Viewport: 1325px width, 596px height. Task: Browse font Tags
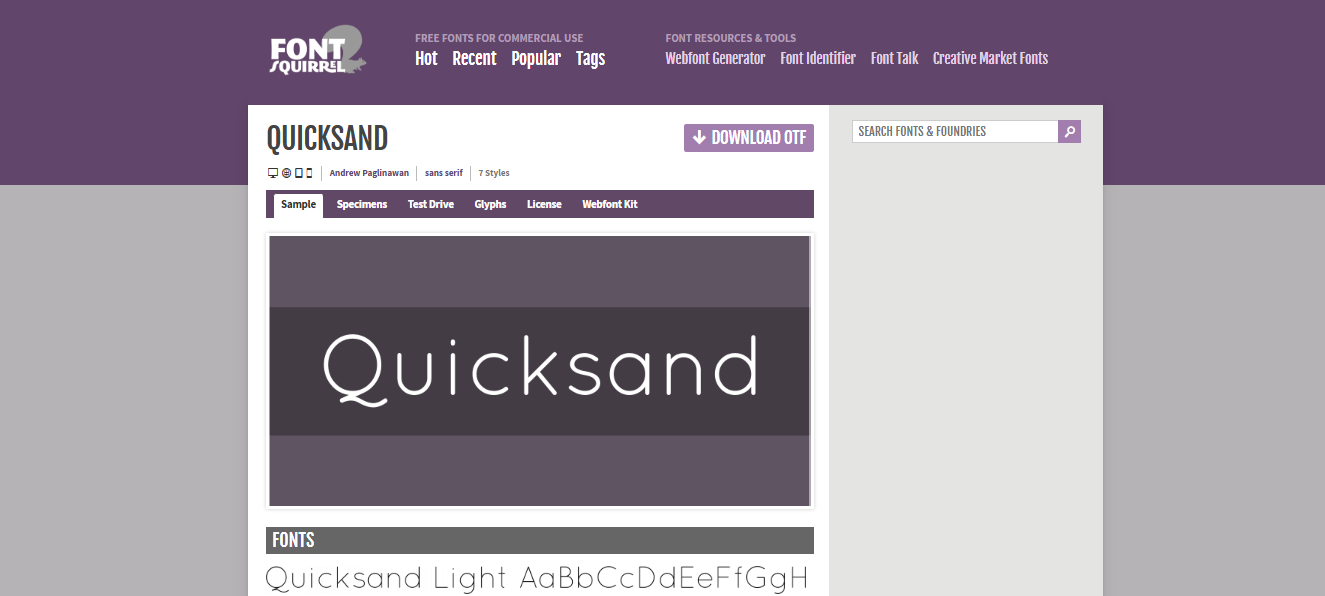(x=590, y=58)
